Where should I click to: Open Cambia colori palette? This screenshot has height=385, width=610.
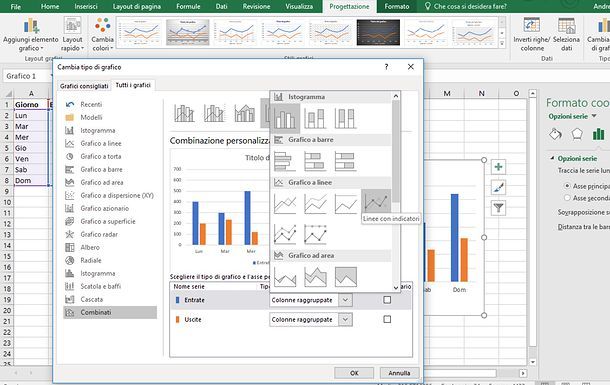click(103, 35)
